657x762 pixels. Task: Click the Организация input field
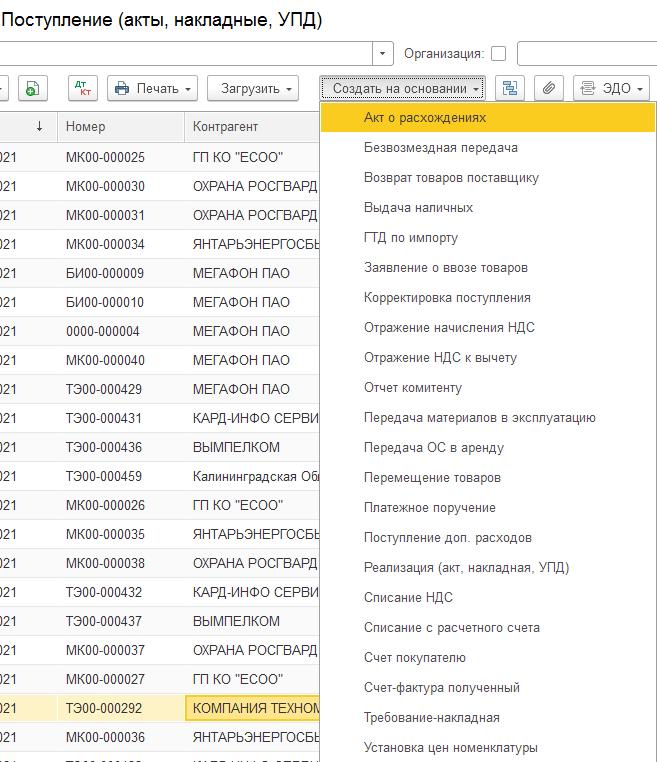[586, 53]
